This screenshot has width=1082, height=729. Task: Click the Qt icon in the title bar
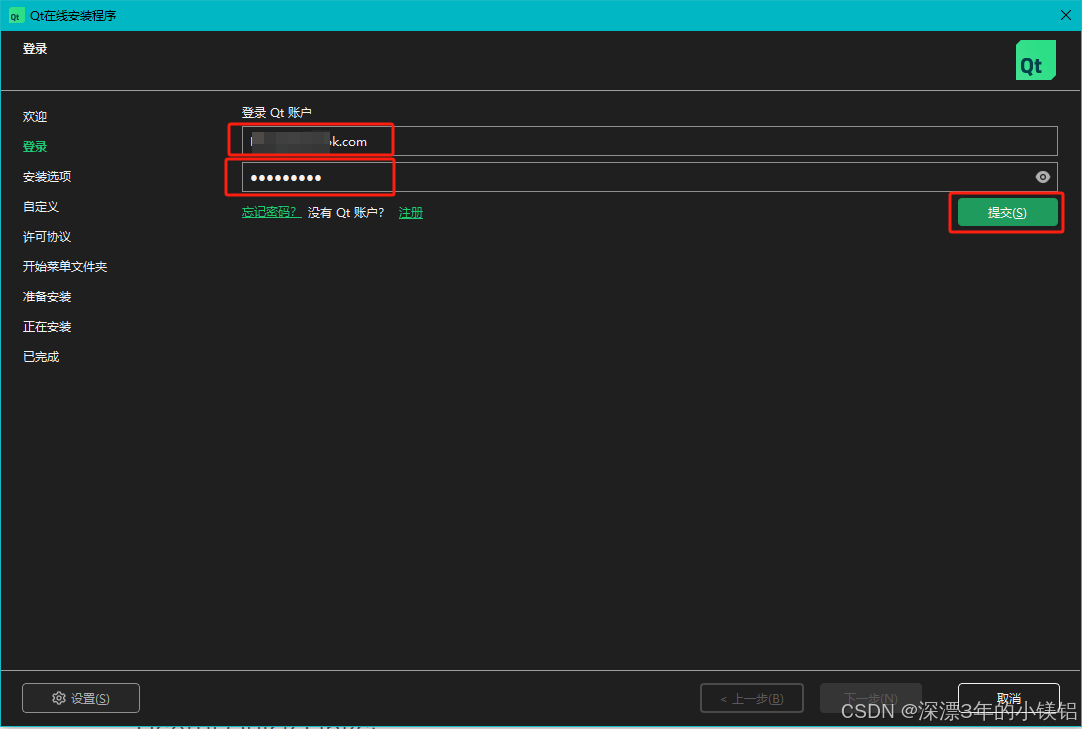[15, 15]
